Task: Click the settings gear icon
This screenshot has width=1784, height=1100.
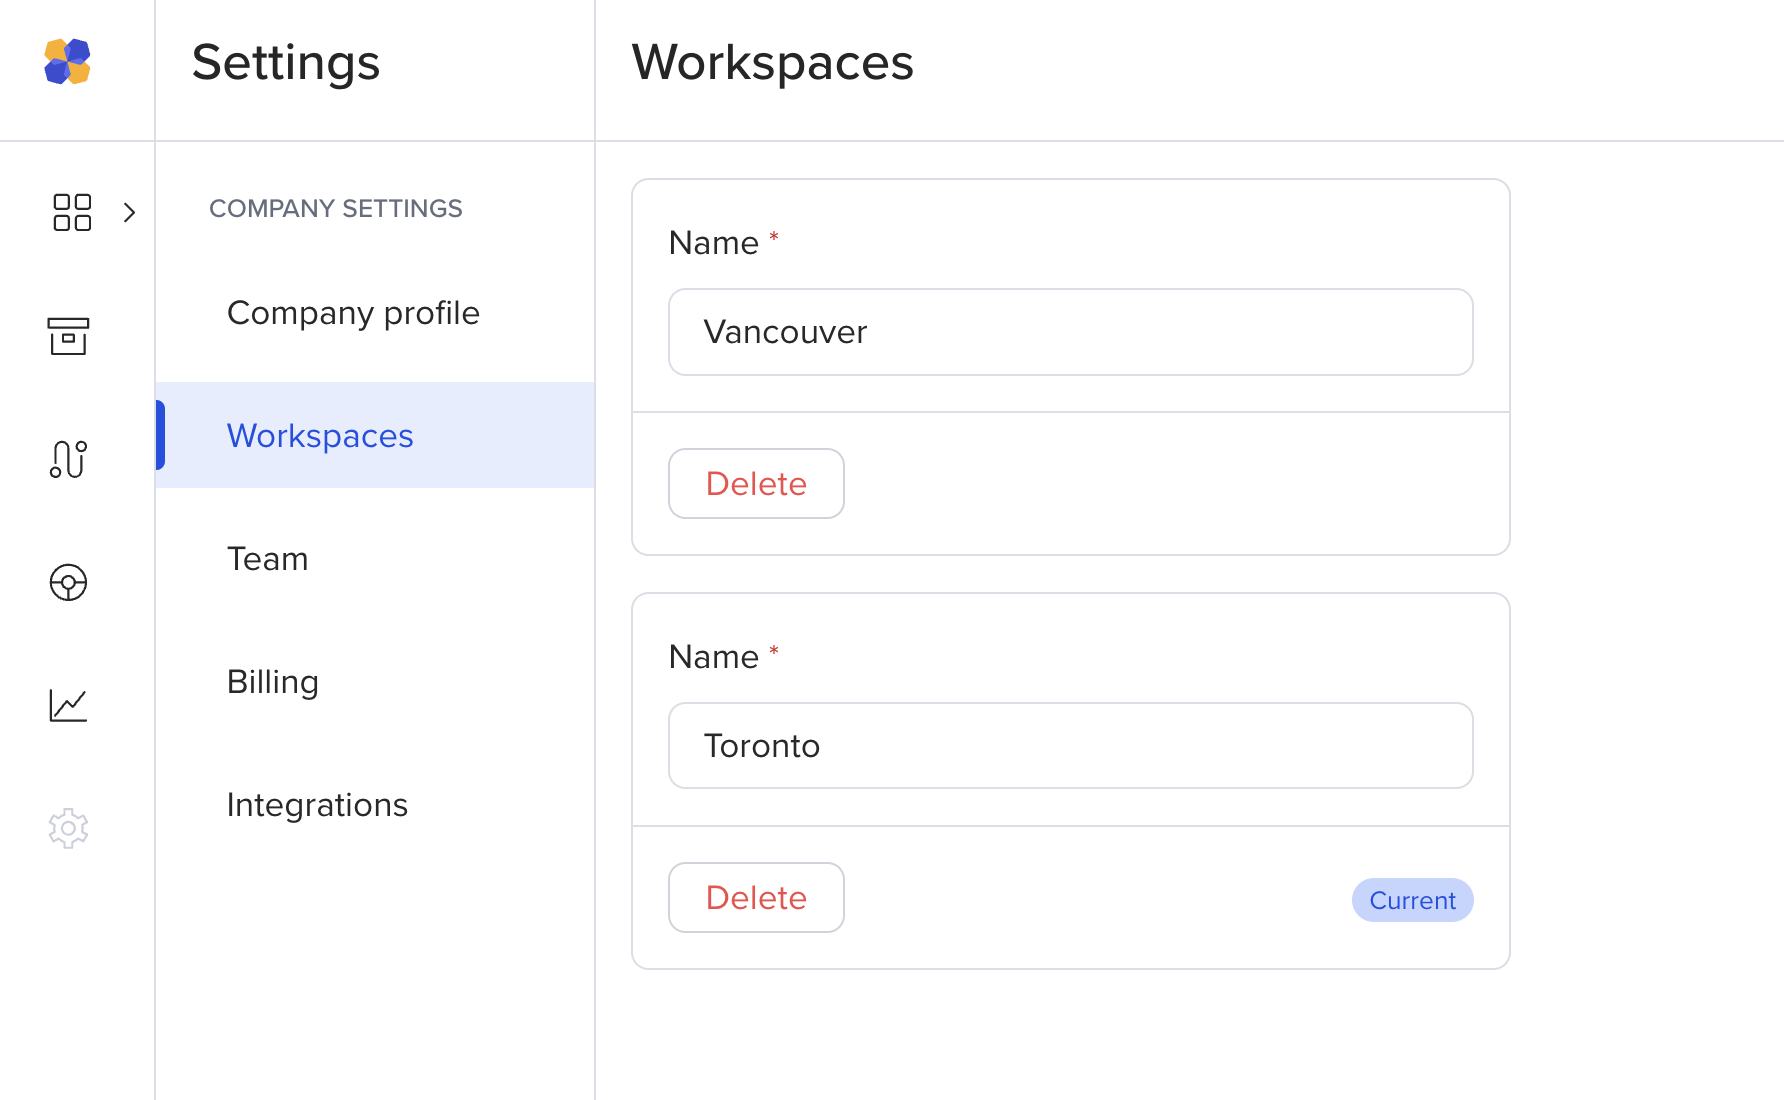Action: (x=68, y=828)
